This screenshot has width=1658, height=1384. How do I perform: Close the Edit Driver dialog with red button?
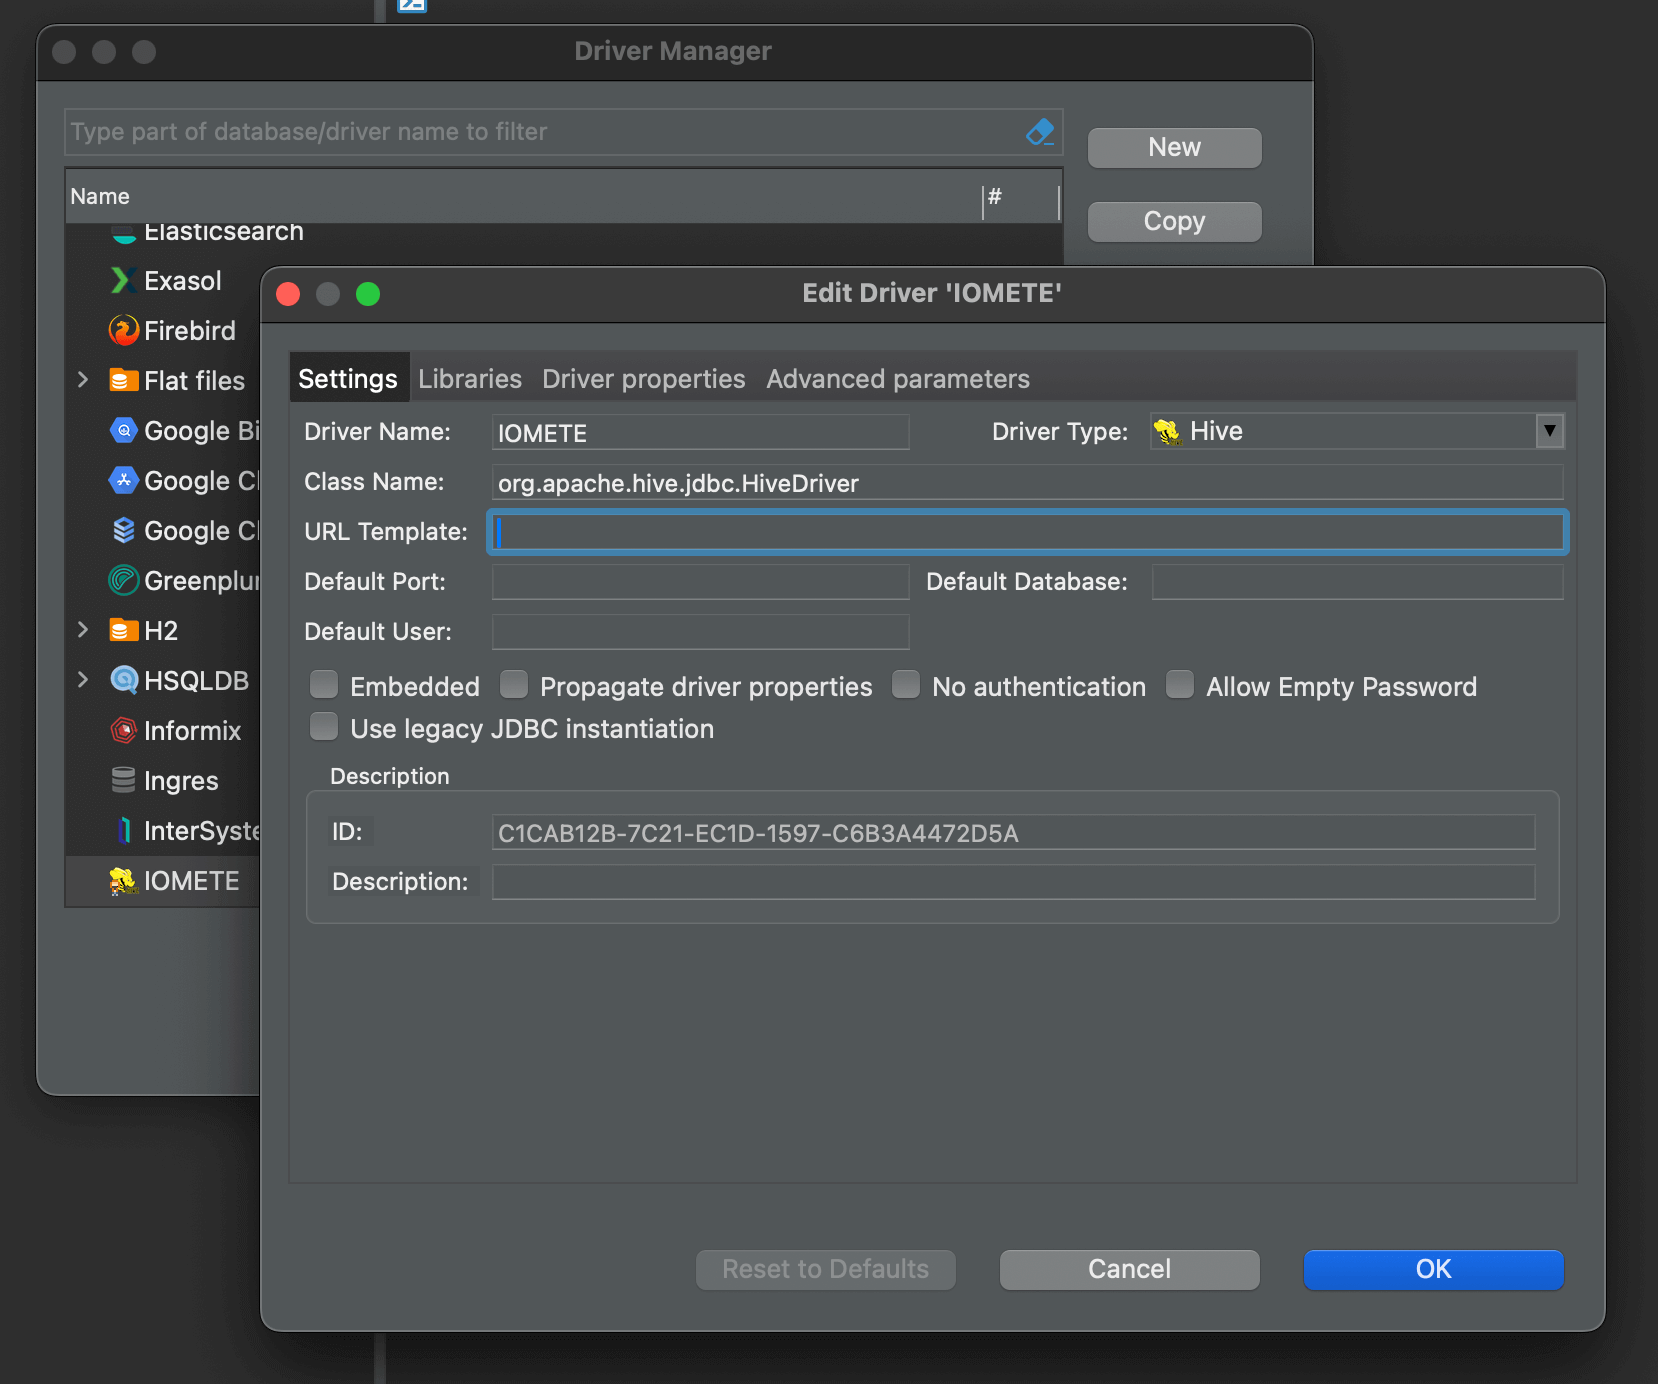(288, 294)
